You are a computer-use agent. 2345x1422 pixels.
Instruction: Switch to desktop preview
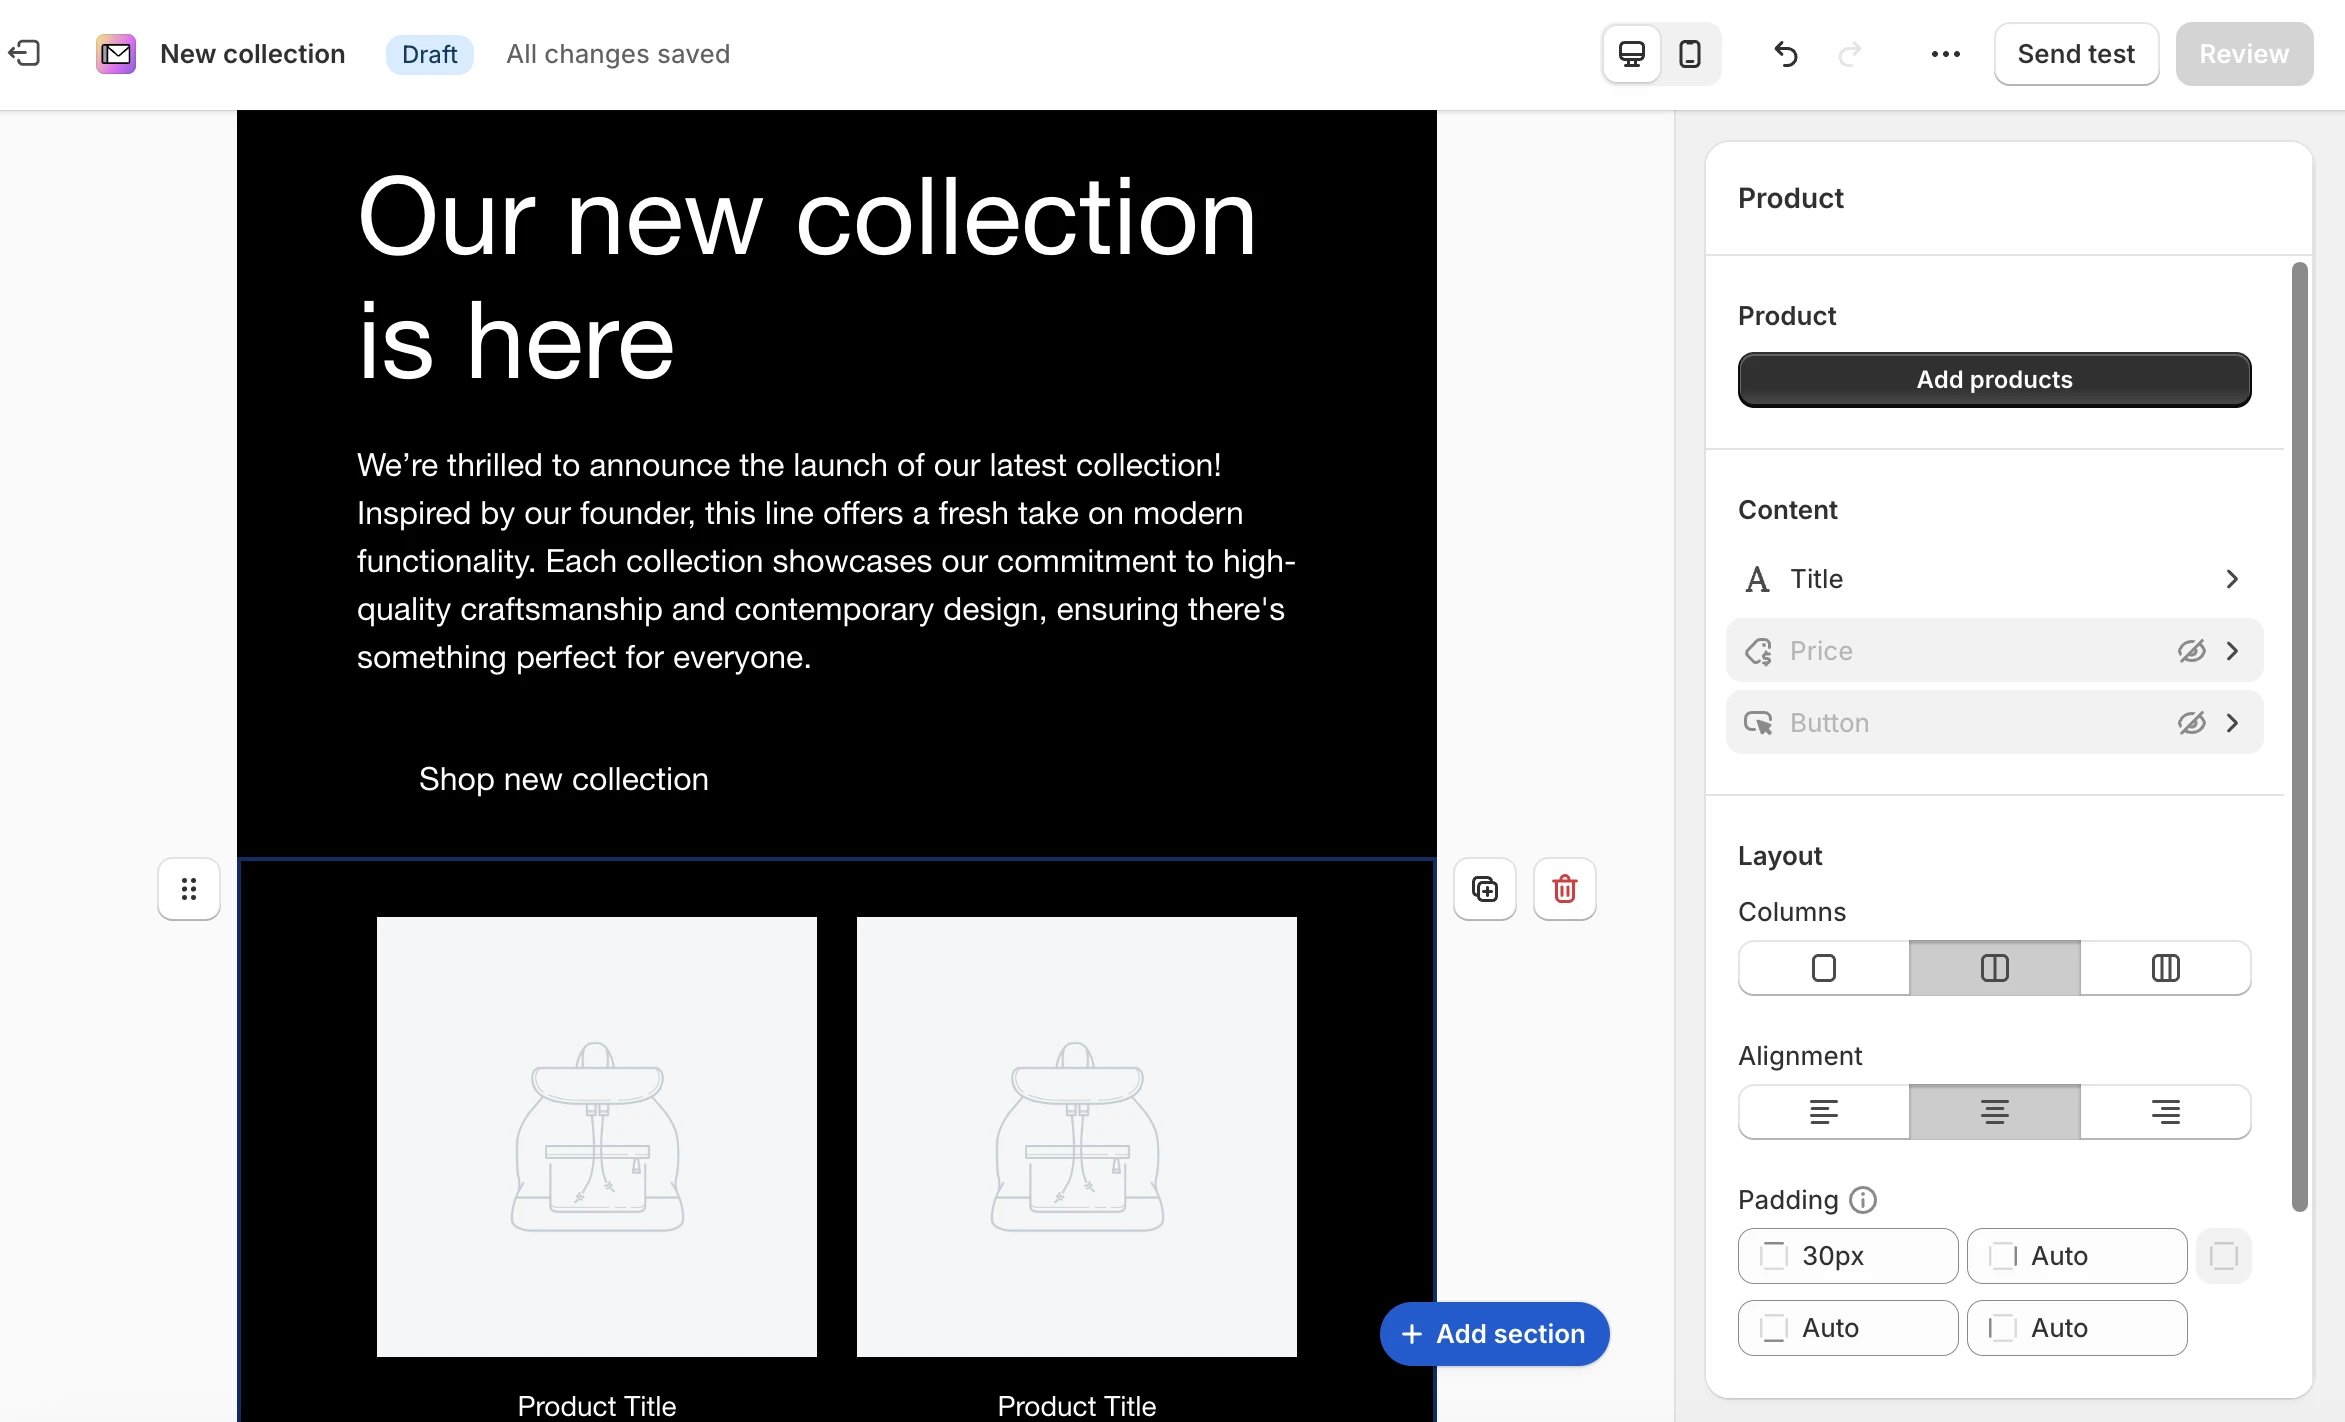[x=1631, y=54]
